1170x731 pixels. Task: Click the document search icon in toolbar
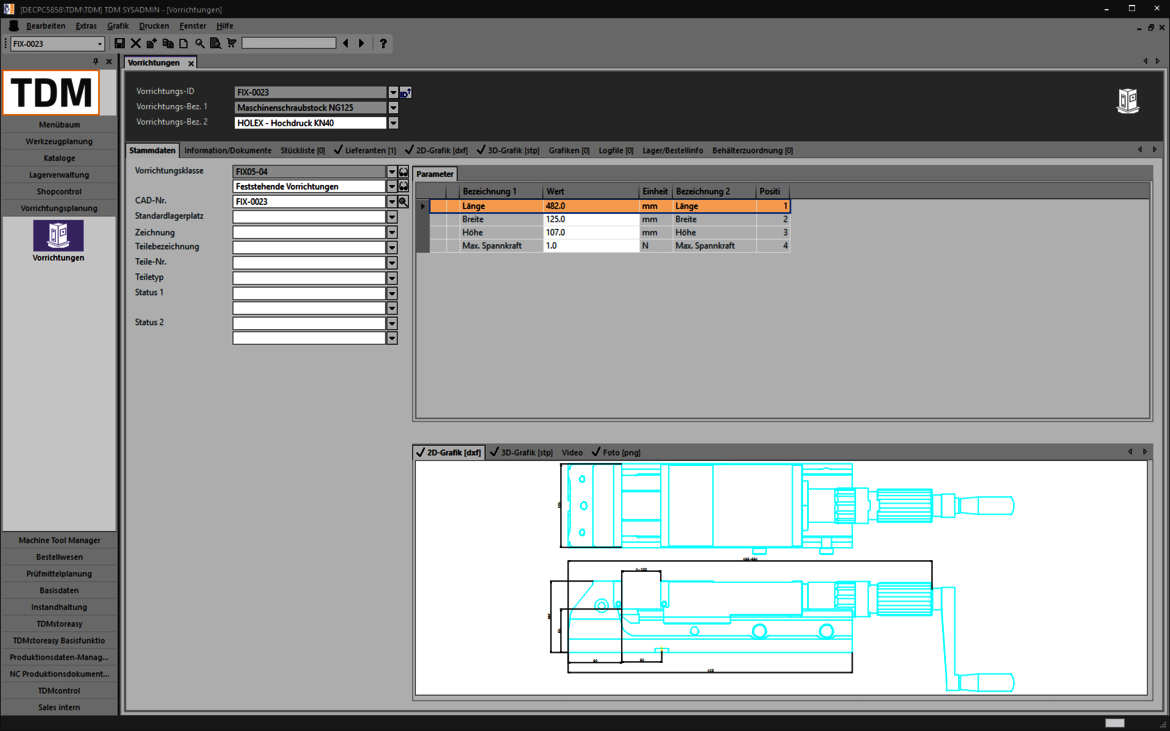(x=215, y=43)
